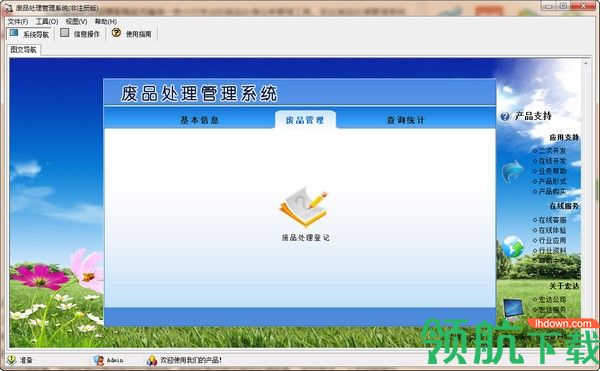This screenshot has height=371, width=600.
Task: Click the 产品支持 help circle icon
Action: [505, 116]
